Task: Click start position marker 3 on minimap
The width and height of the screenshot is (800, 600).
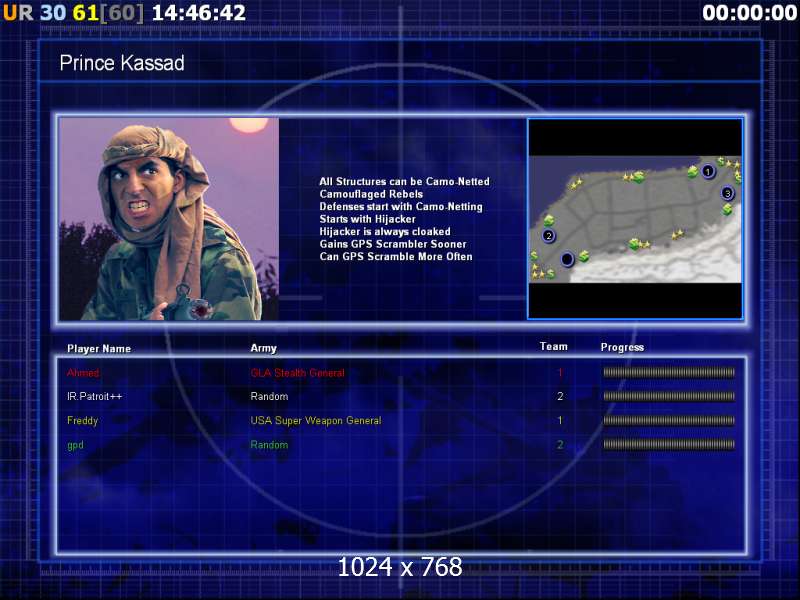Action: coord(728,193)
